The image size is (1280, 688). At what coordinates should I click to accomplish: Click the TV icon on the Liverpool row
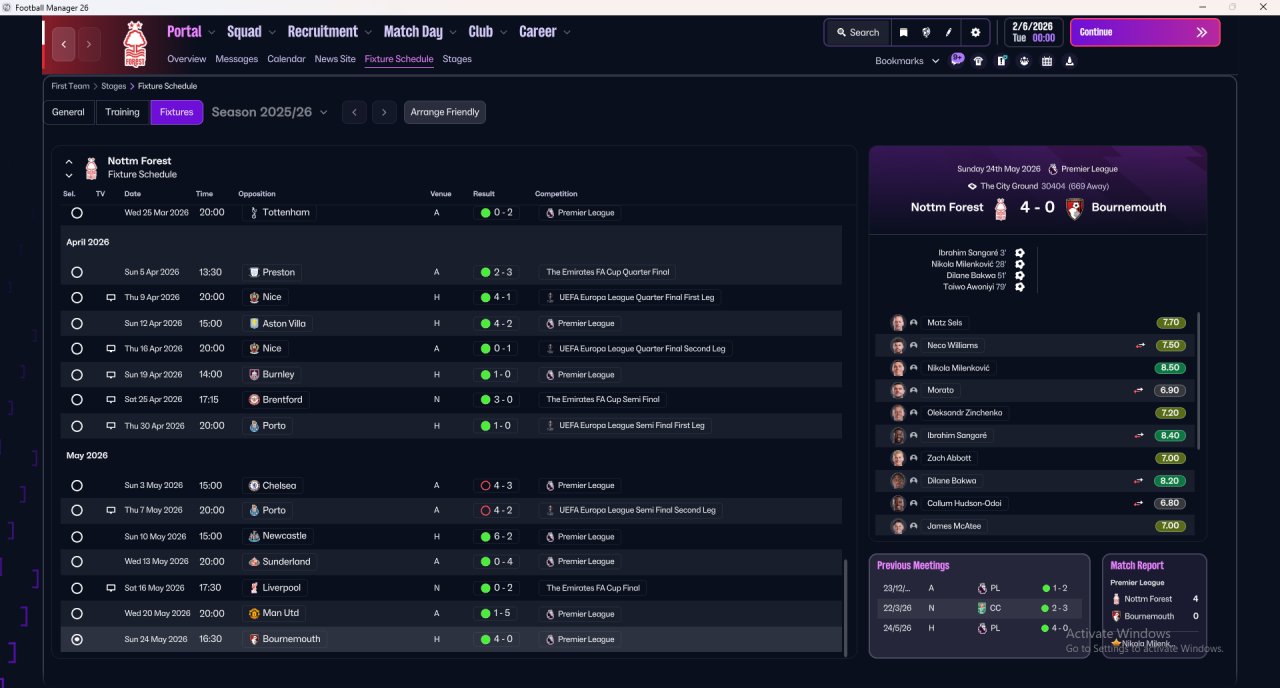(111, 588)
